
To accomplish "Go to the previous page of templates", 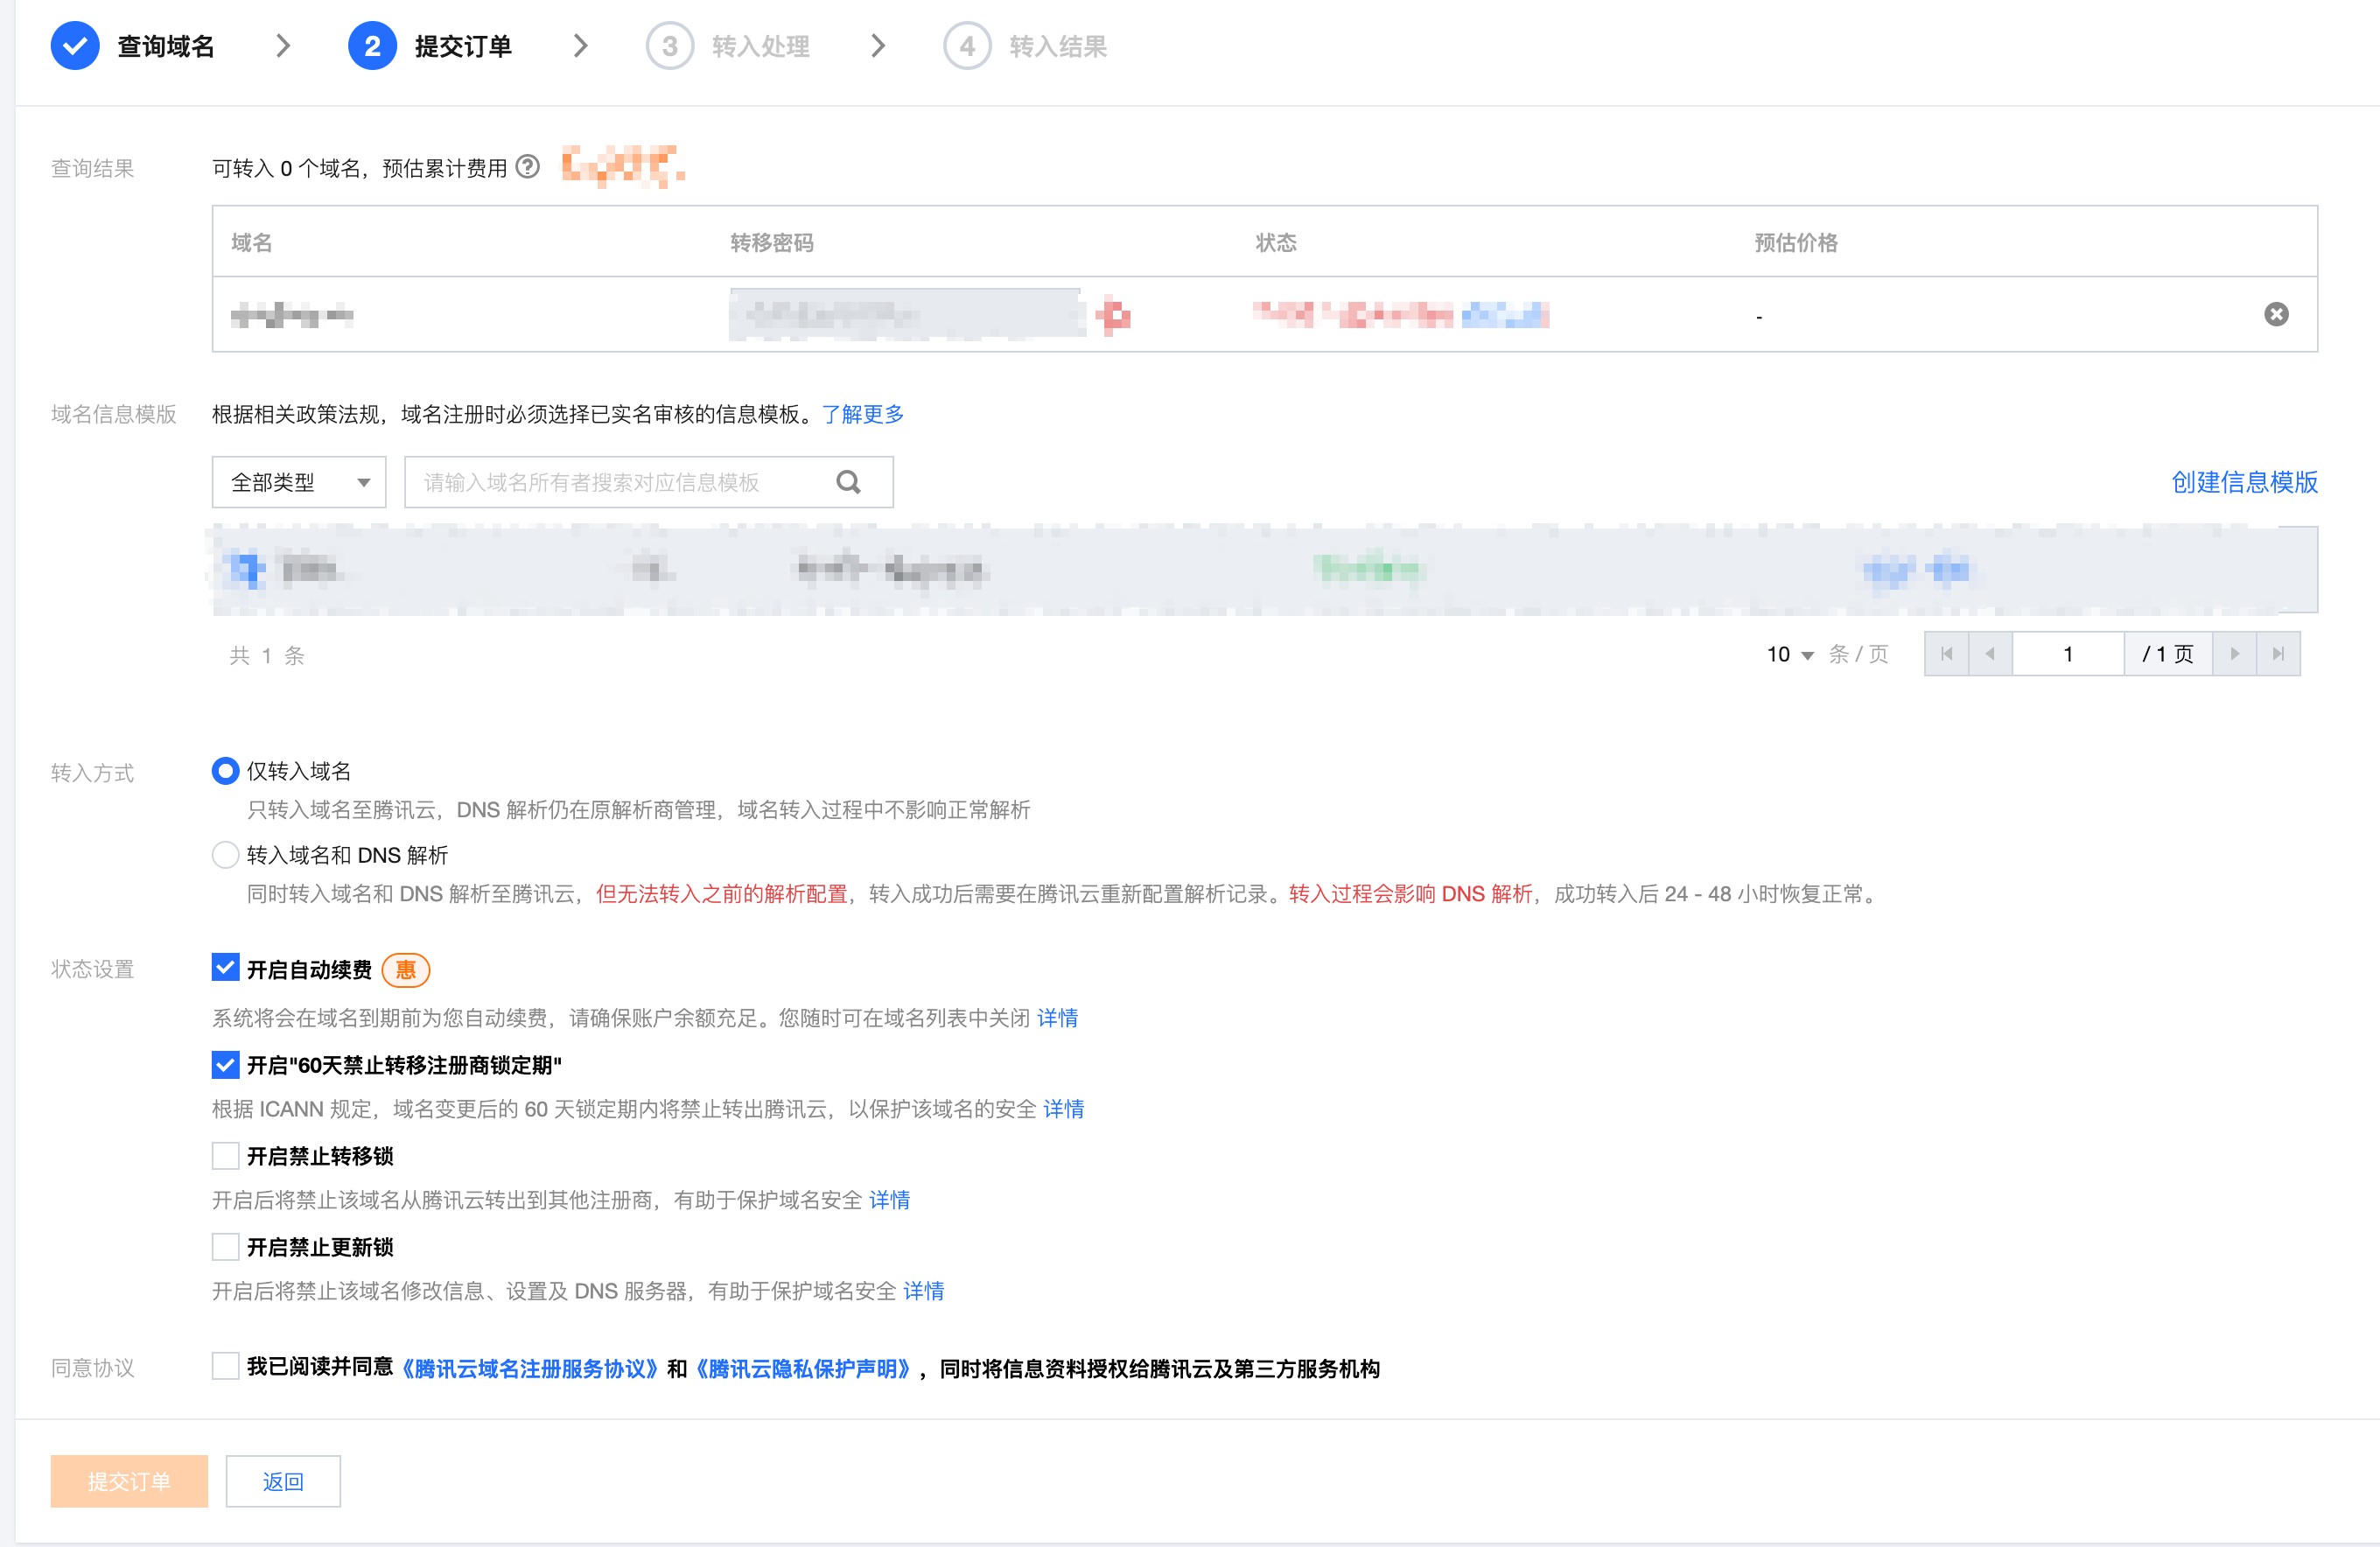I will [1991, 653].
